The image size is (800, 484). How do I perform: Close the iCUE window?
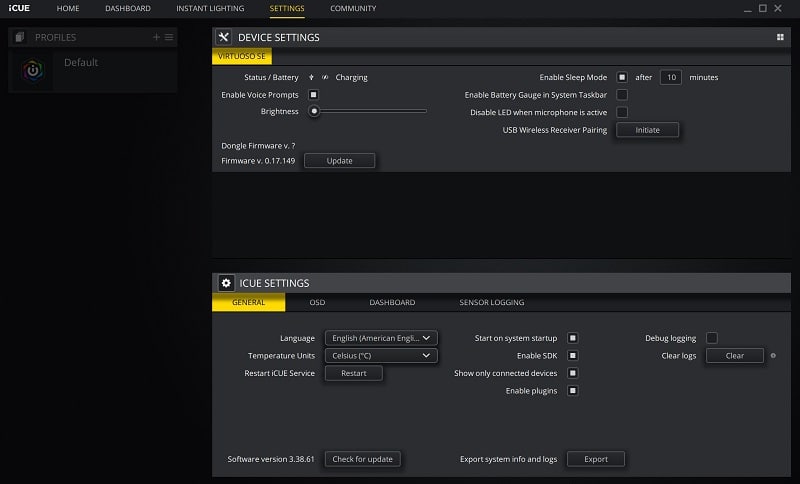point(778,8)
